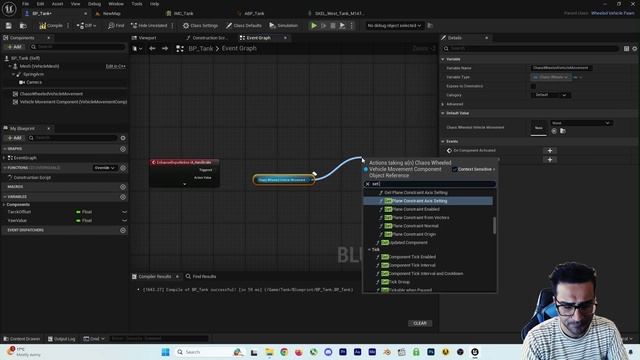Switch to the IMC_Tank tab
The width and height of the screenshot is (640, 360).
point(183,13)
